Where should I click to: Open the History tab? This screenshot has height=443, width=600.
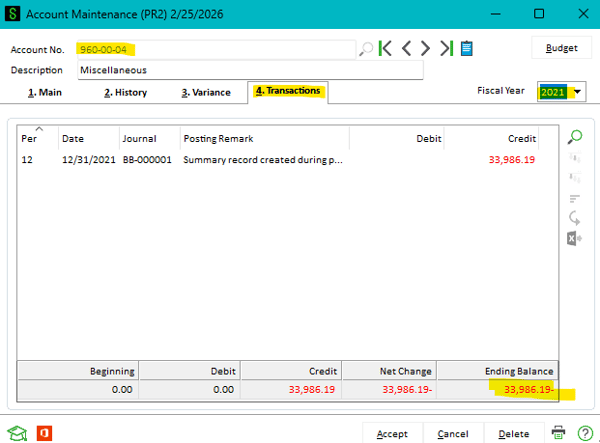125,93
